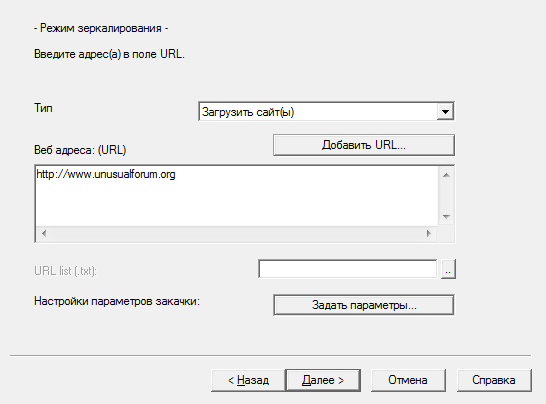Proceed with the Далее > button
Viewport: 546px width, 404px height.
[323, 380]
